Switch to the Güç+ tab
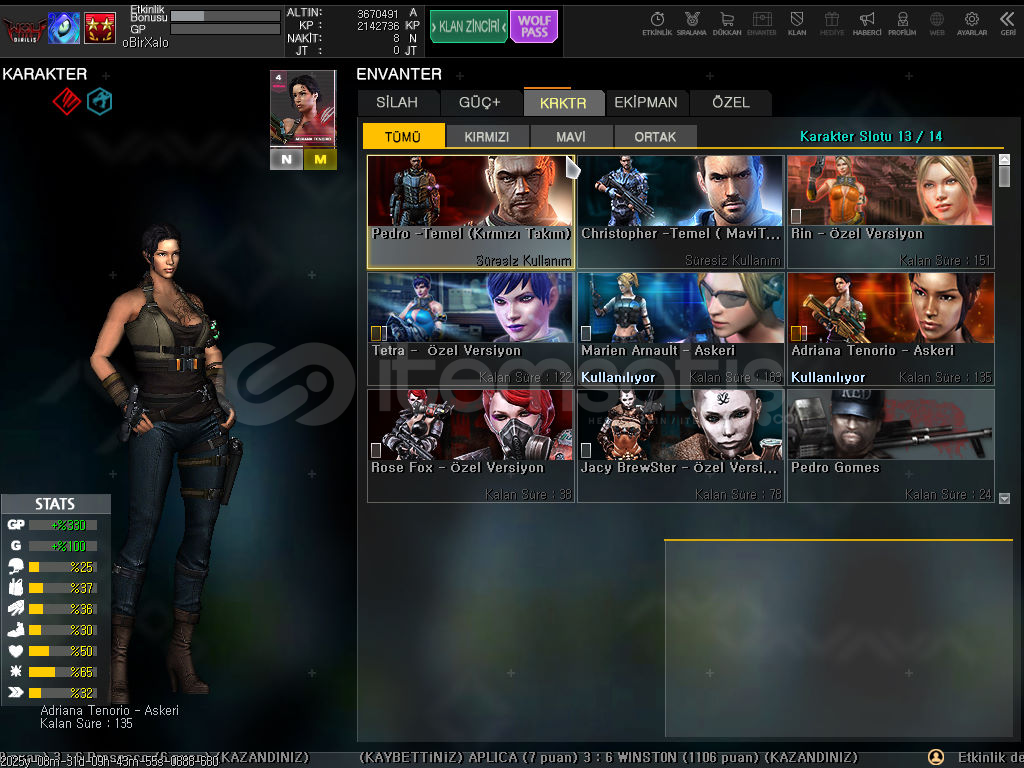 [x=480, y=103]
